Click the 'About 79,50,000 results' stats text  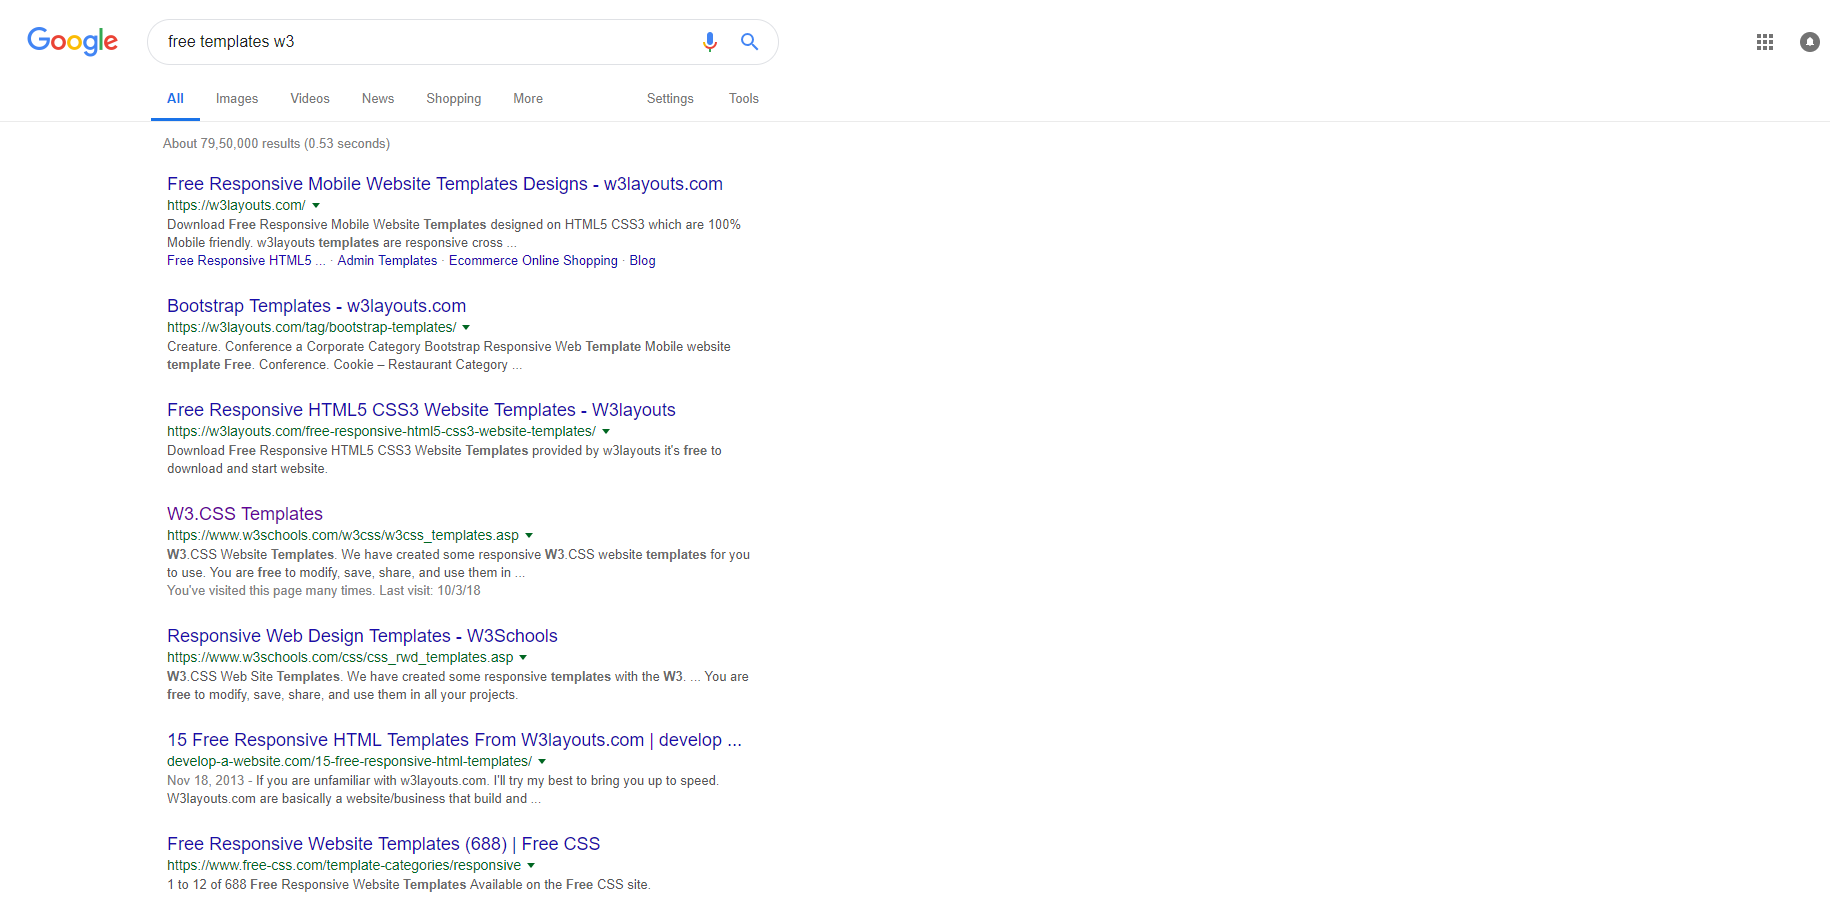(276, 144)
